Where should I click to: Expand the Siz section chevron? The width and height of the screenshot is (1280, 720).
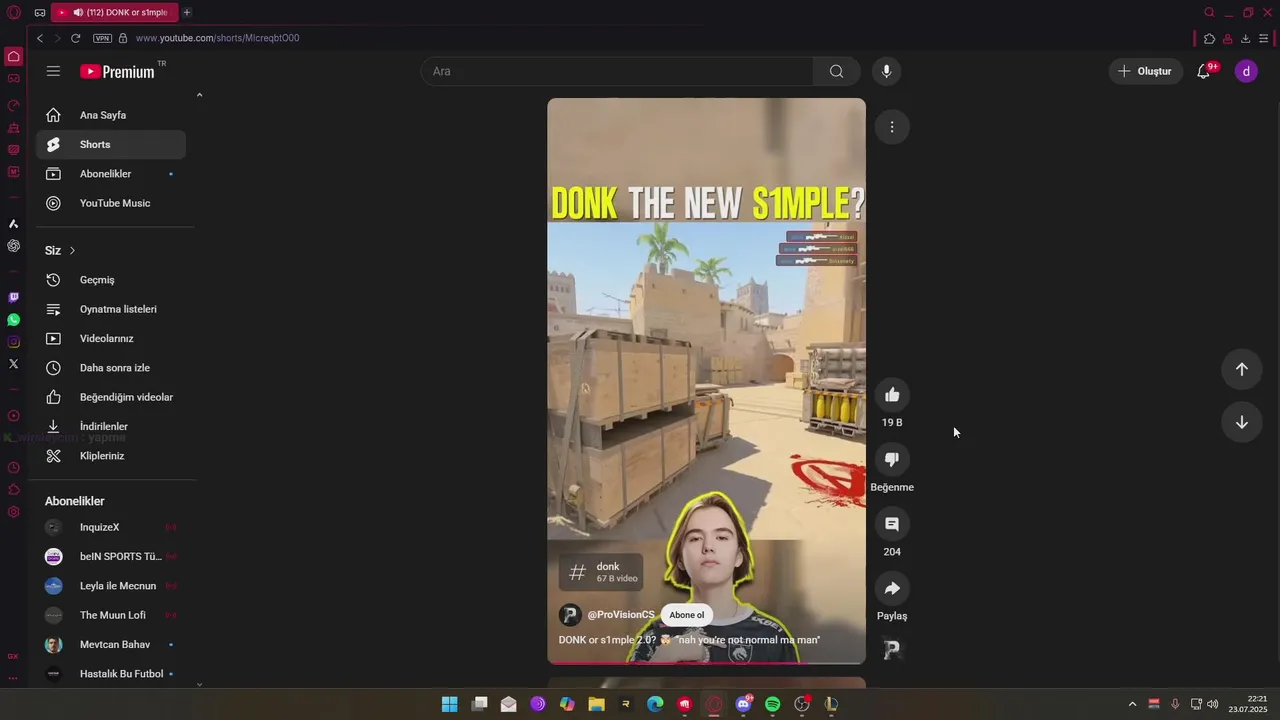tap(72, 250)
